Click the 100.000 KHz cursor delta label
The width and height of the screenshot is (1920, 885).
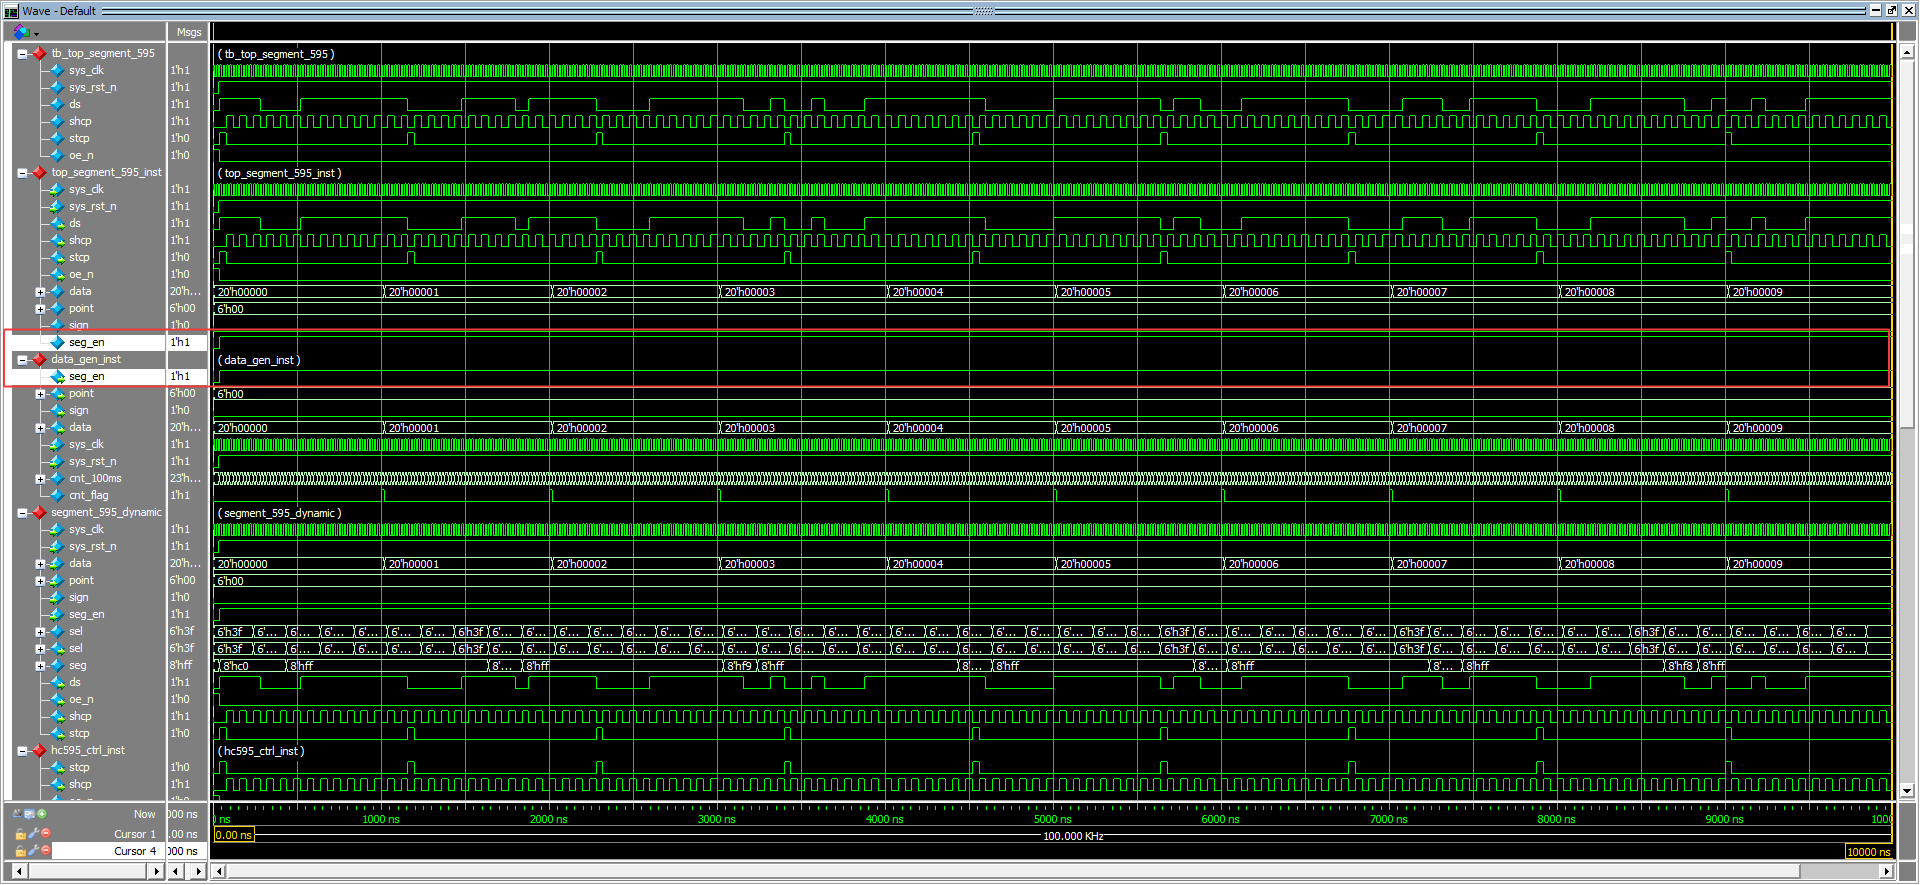(x=1073, y=836)
